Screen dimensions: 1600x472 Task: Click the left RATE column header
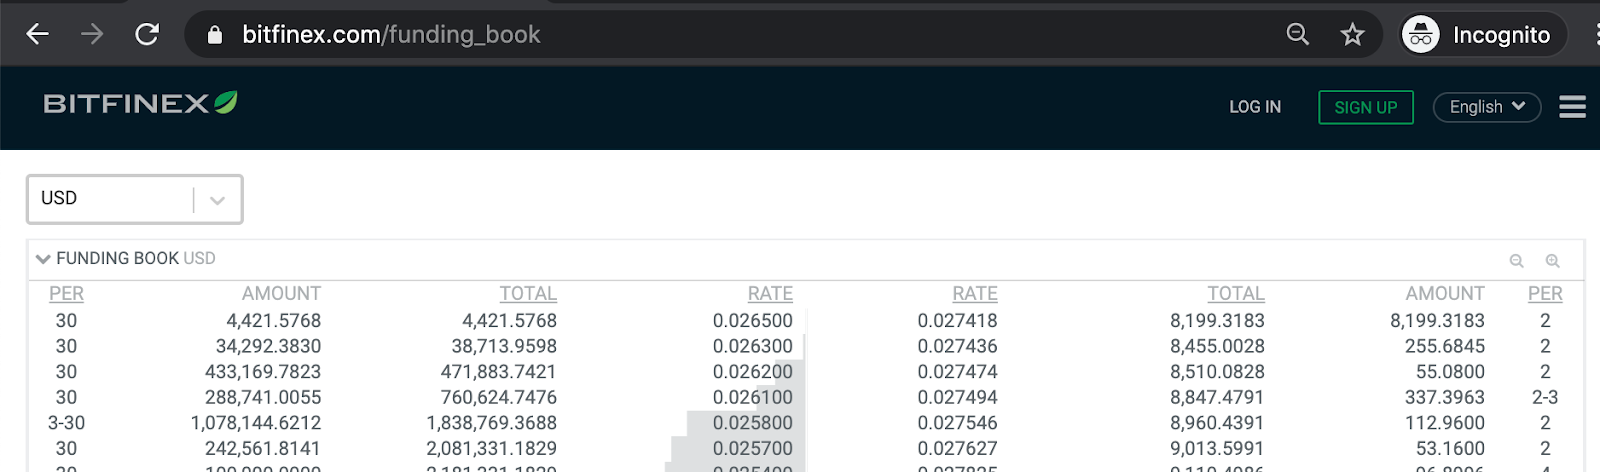[x=770, y=294]
